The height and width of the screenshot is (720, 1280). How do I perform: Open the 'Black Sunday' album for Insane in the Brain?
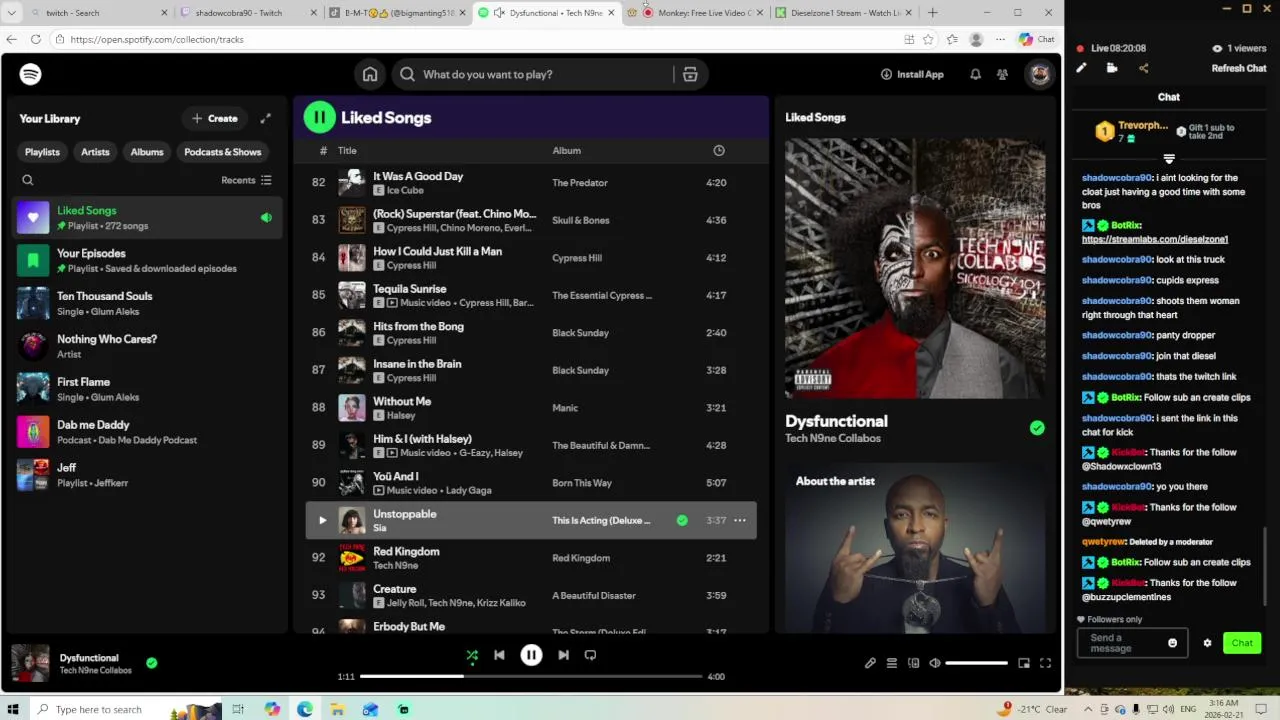[x=580, y=370]
